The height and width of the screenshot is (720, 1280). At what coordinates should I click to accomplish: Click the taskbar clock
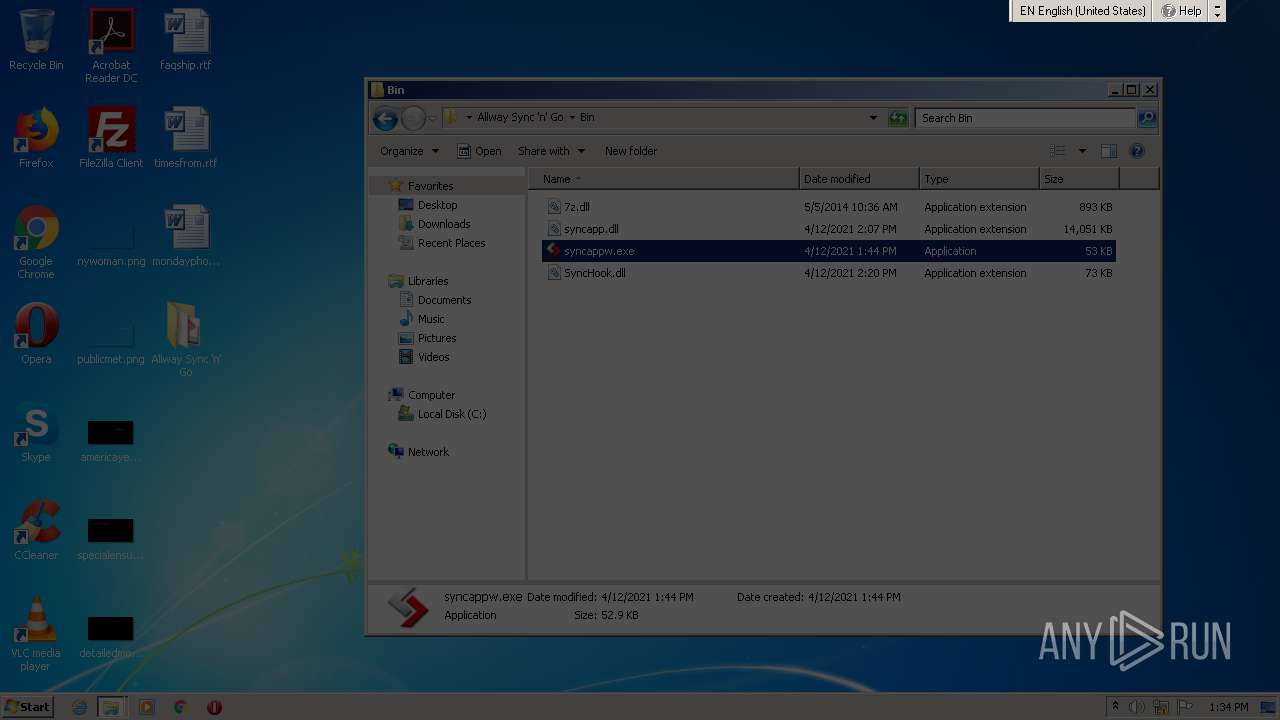pyautogui.click(x=1228, y=707)
